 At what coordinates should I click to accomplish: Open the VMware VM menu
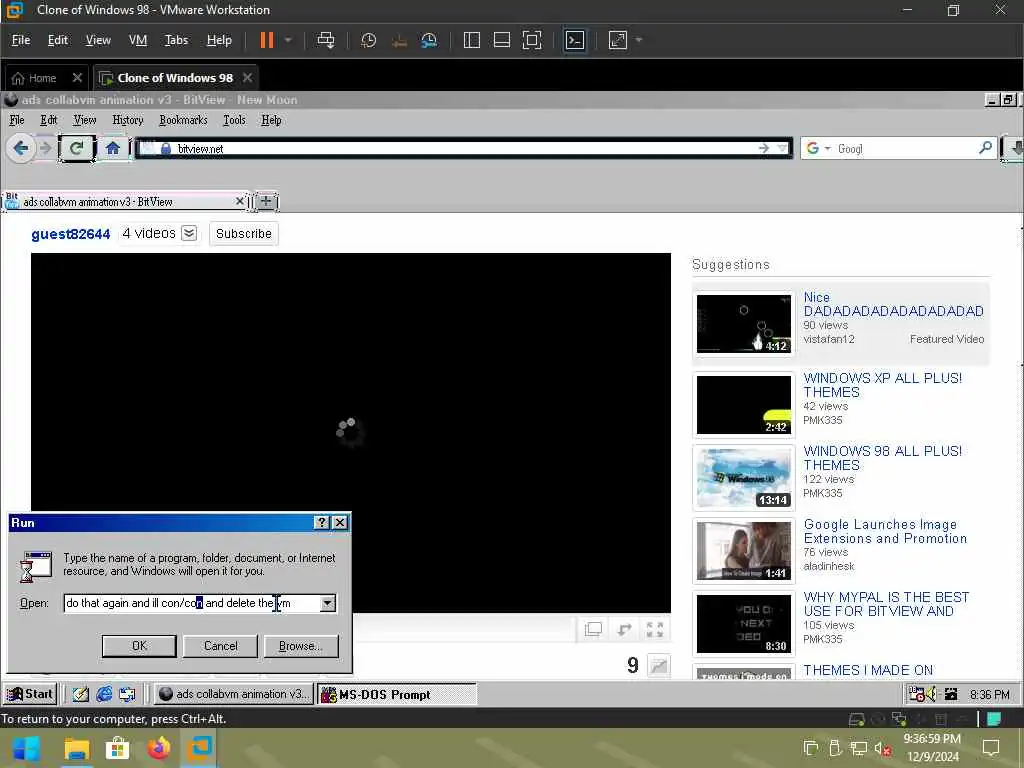pos(138,40)
